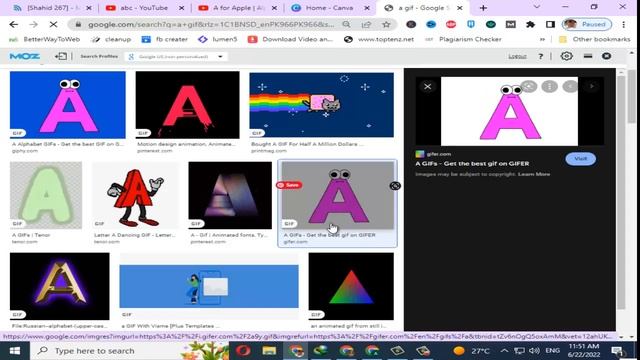640x360 pixels.
Task: Open the lumen5 bookmark
Action: [x=218, y=40]
